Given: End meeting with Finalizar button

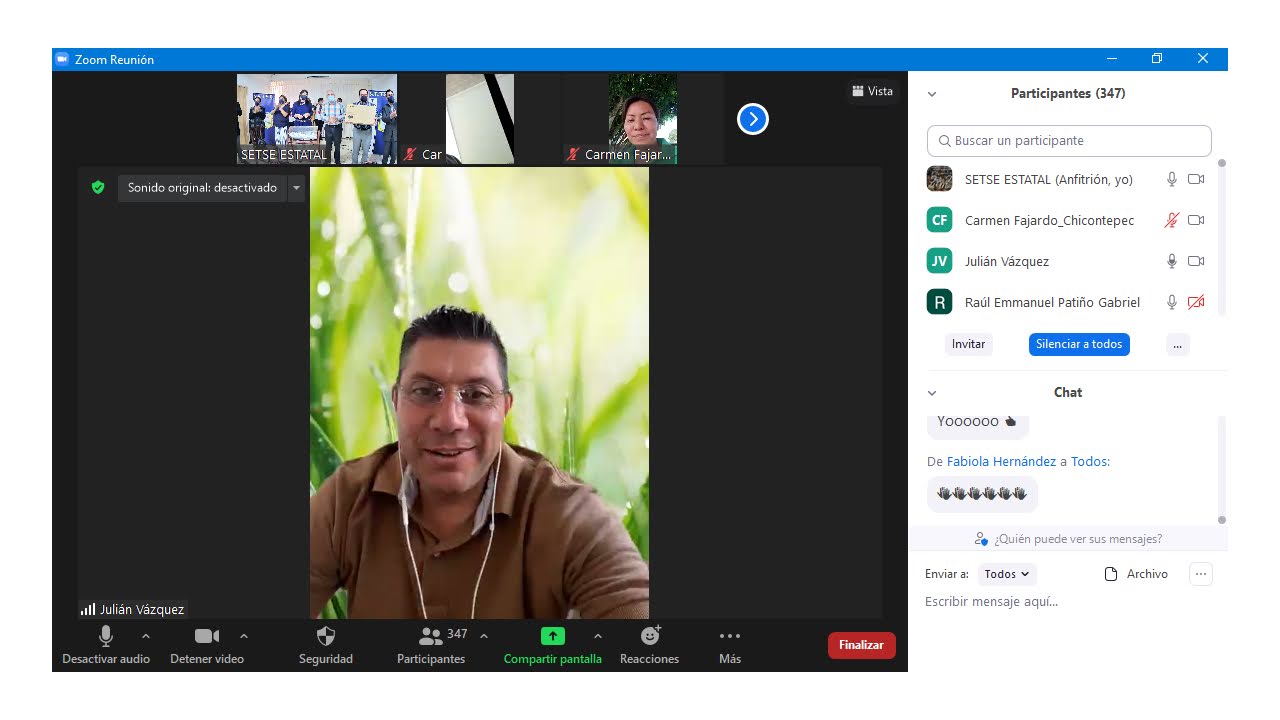Looking at the screenshot, I should click(862, 645).
